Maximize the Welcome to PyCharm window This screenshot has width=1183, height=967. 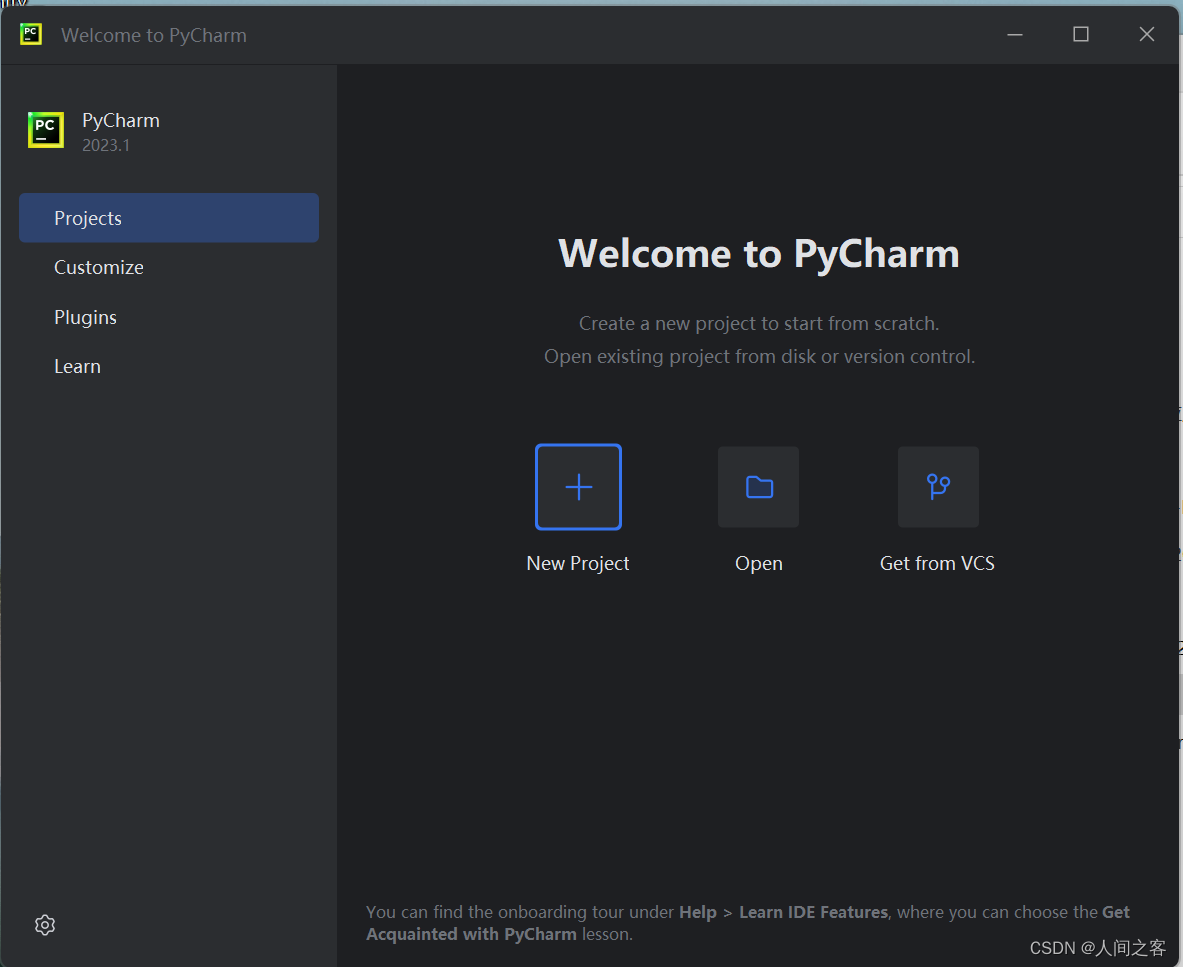(x=1080, y=35)
